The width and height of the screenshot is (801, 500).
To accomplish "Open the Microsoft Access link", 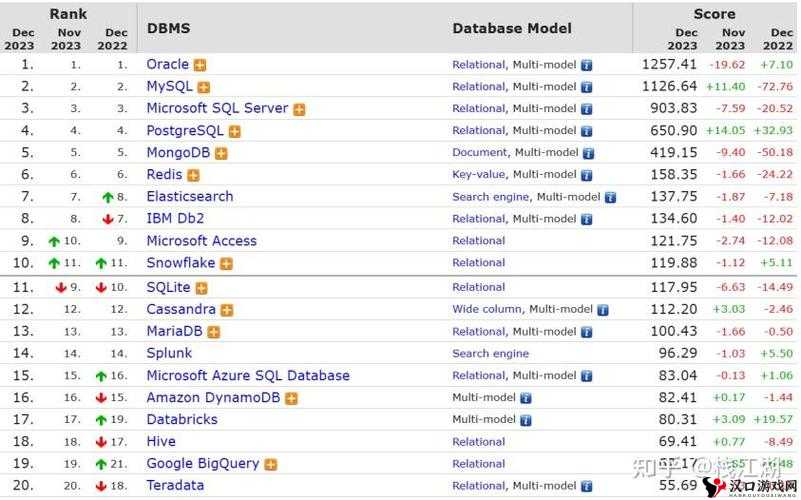I will coord(201,241).
